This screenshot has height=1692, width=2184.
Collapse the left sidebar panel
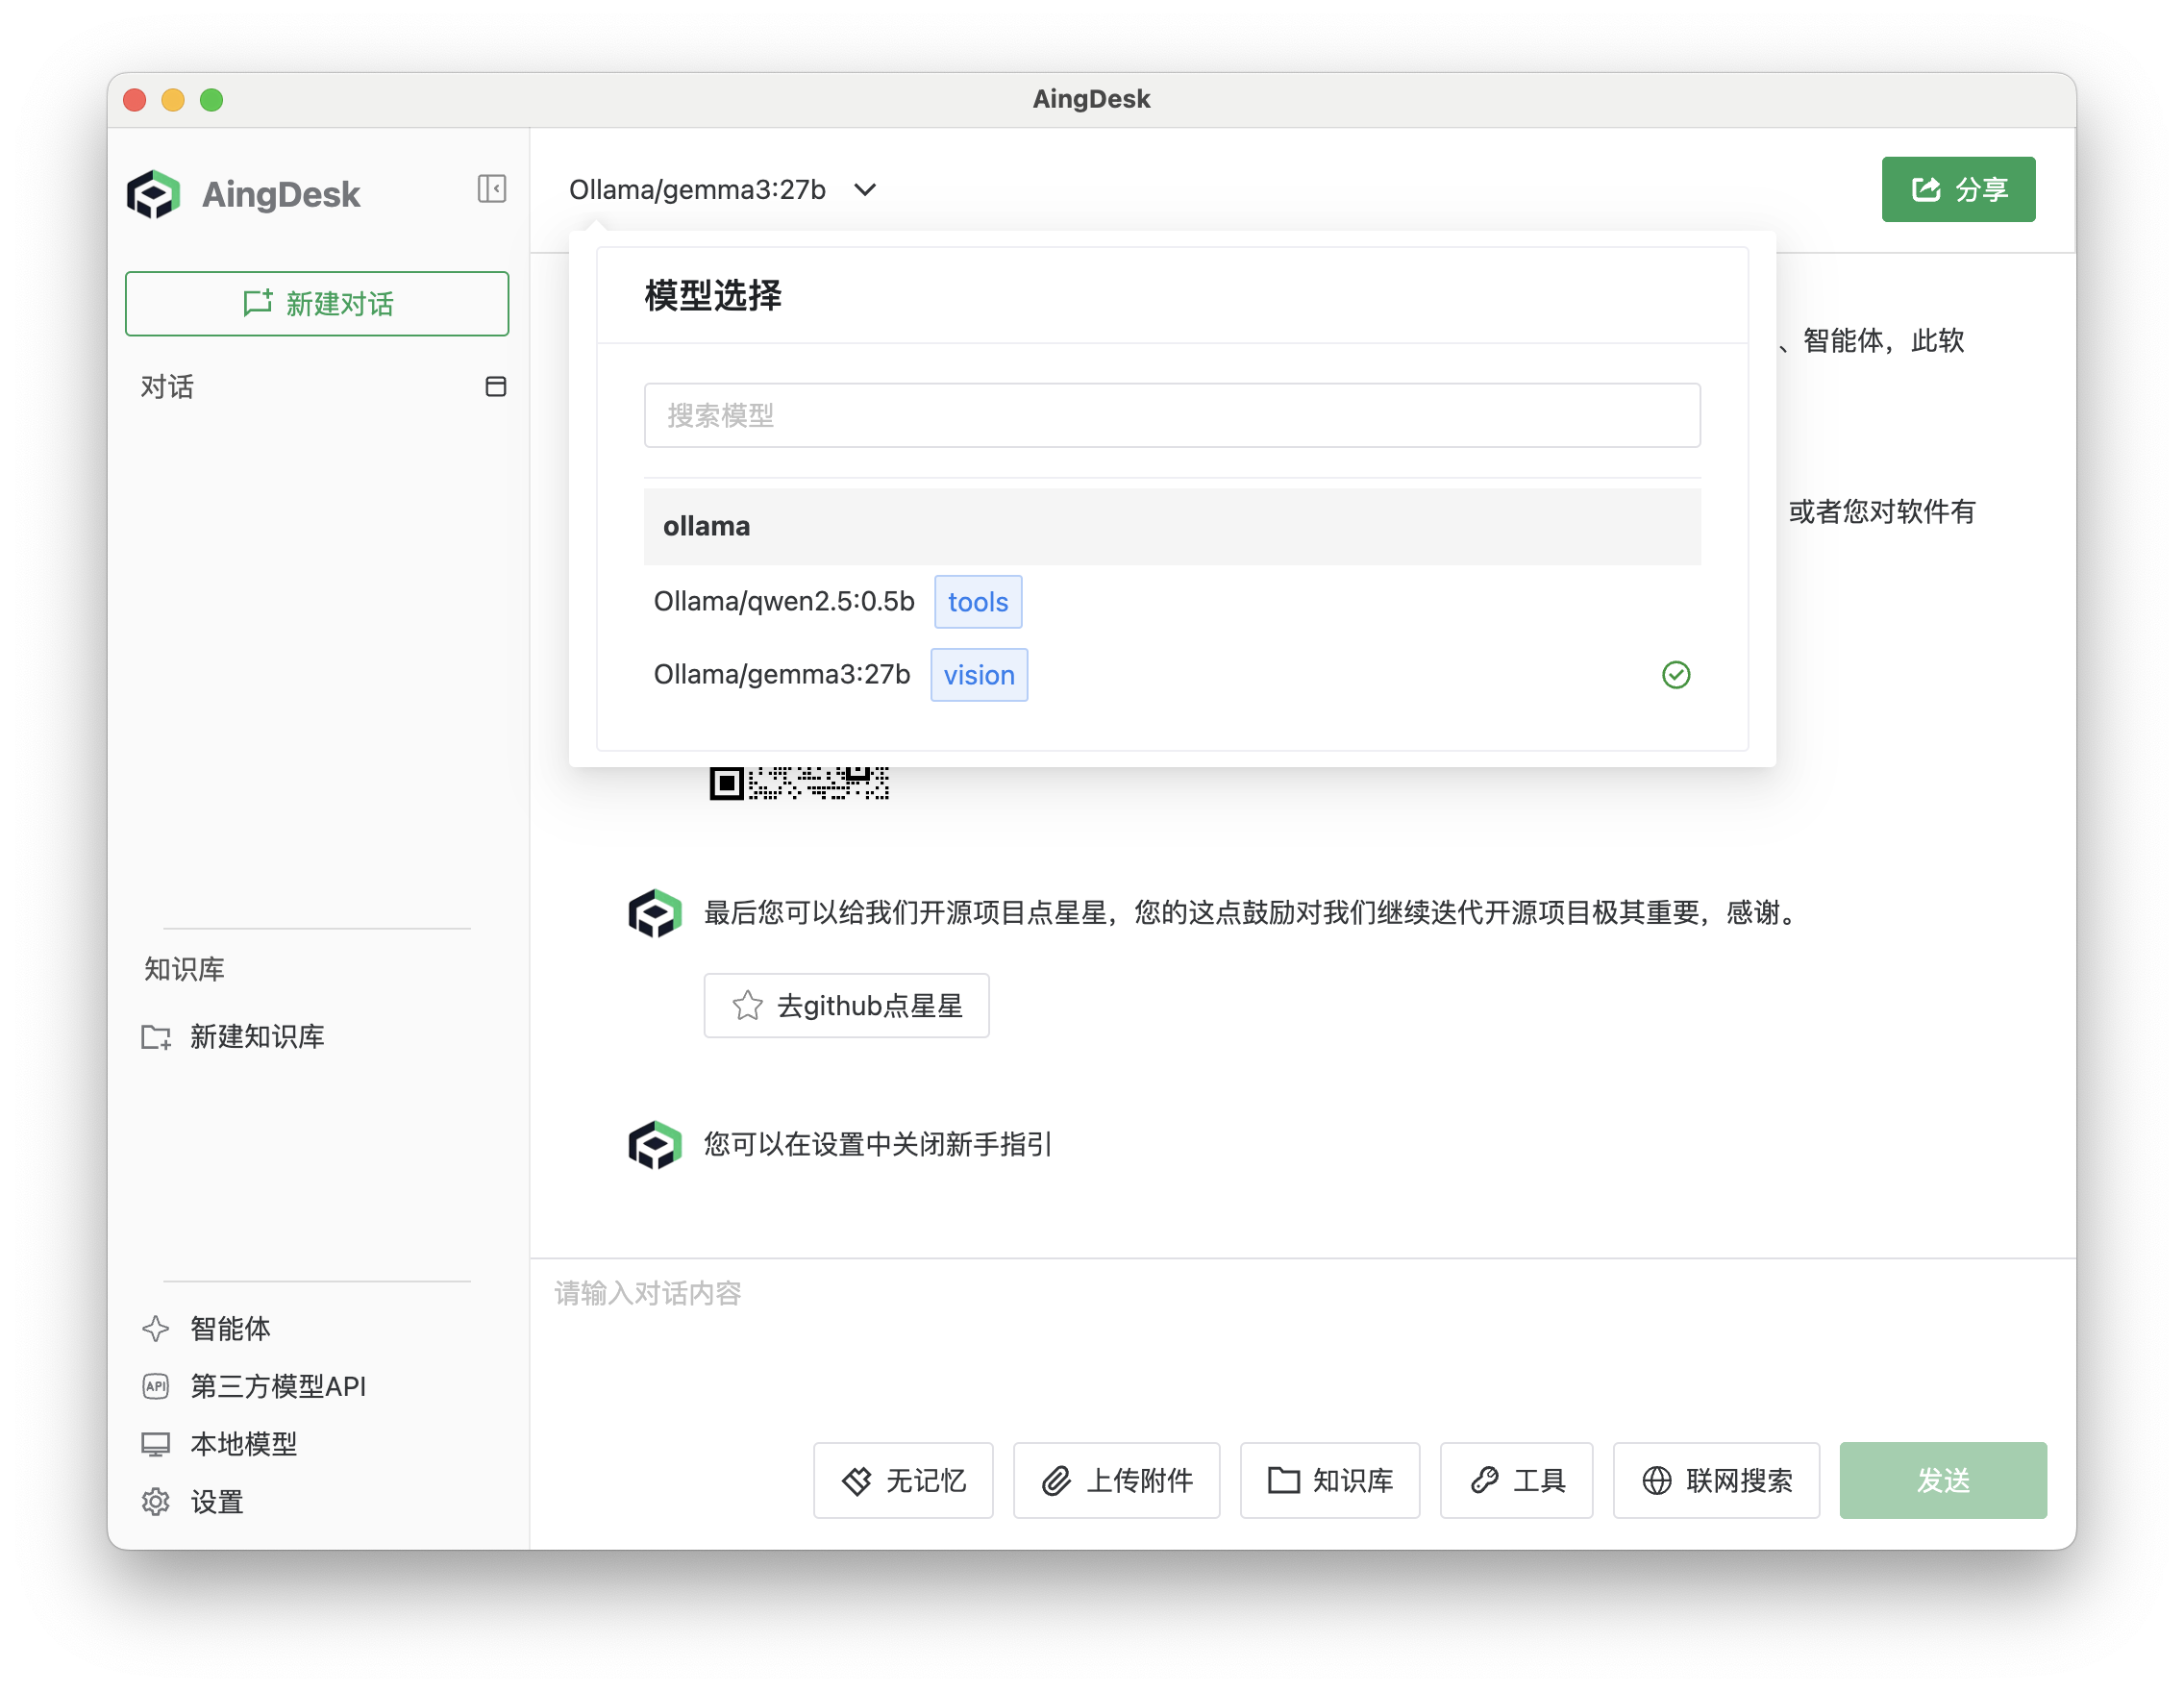point(491,189)
